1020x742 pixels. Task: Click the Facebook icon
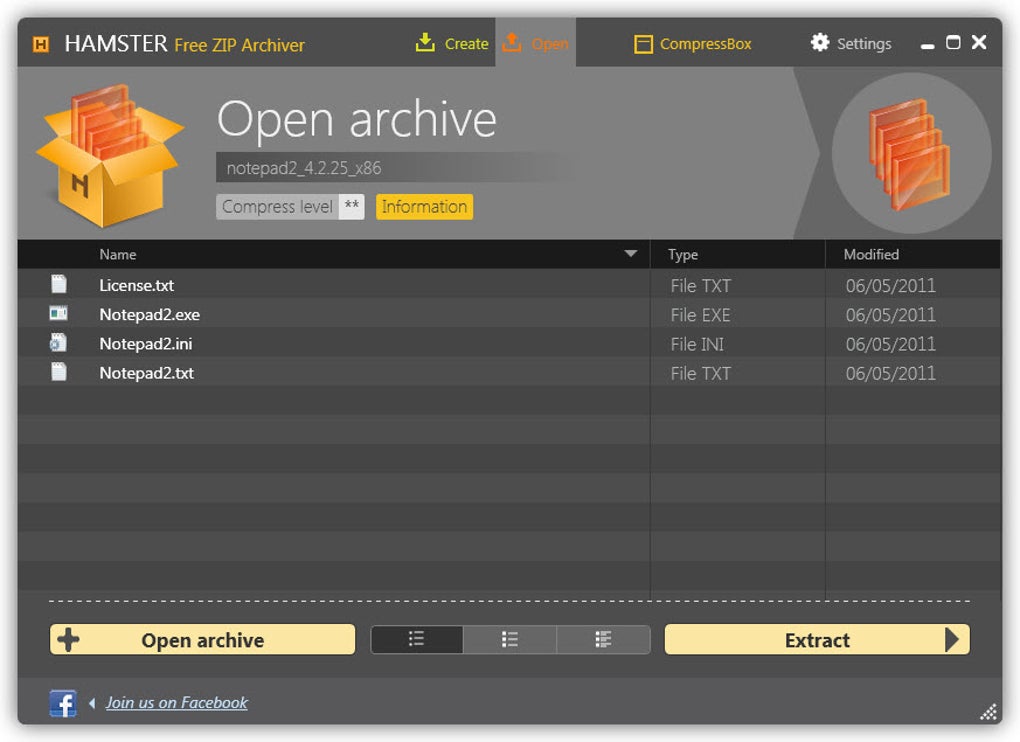pyautogui.click(x=62, y=704)
